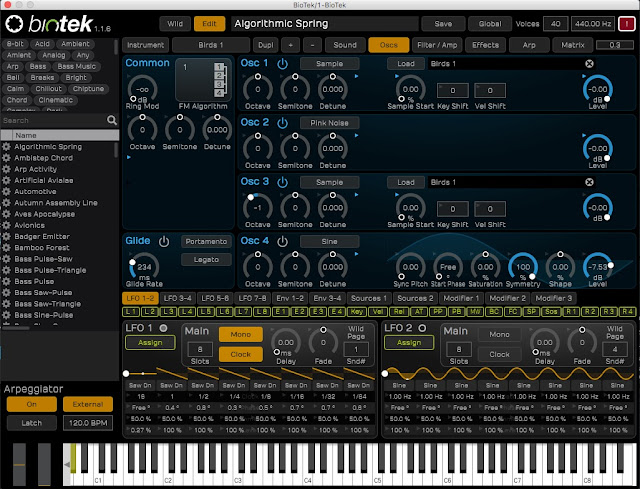Toggle the Osc 1 power icon
This screenshot has width=640, height=489.
click(282, 64)
